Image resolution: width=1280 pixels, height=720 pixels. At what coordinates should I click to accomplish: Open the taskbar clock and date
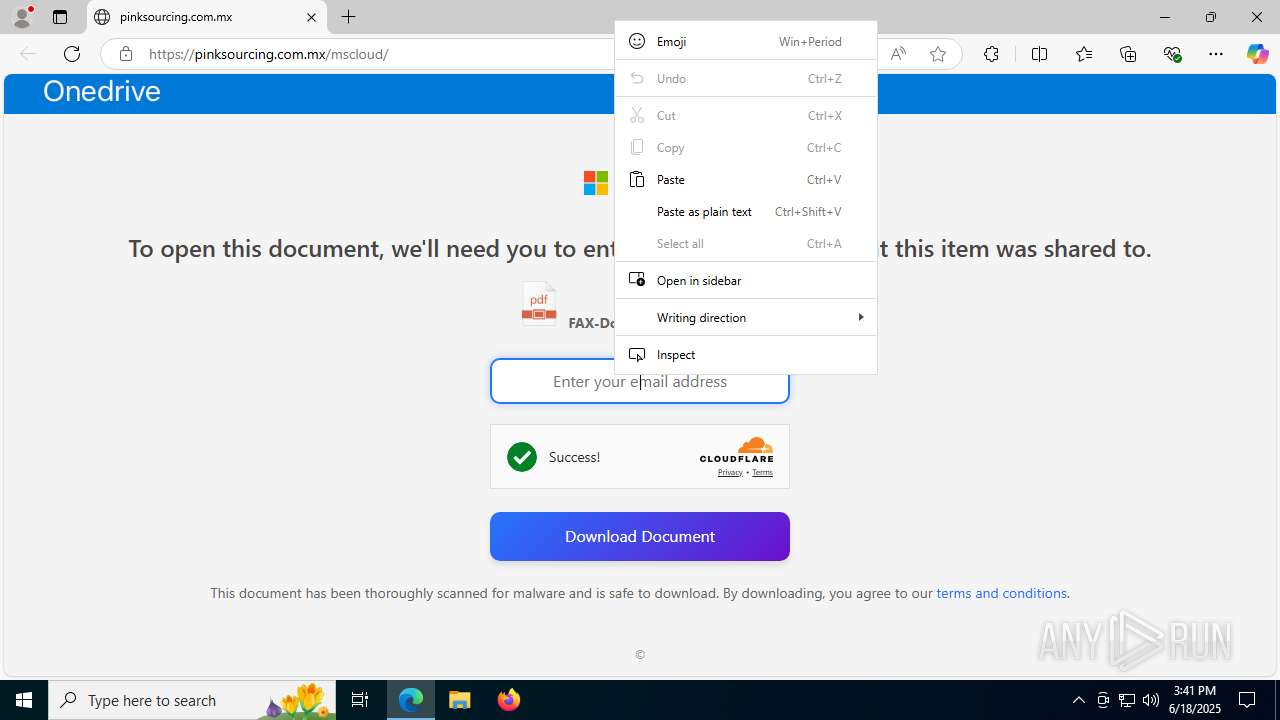pos(1195,700)
